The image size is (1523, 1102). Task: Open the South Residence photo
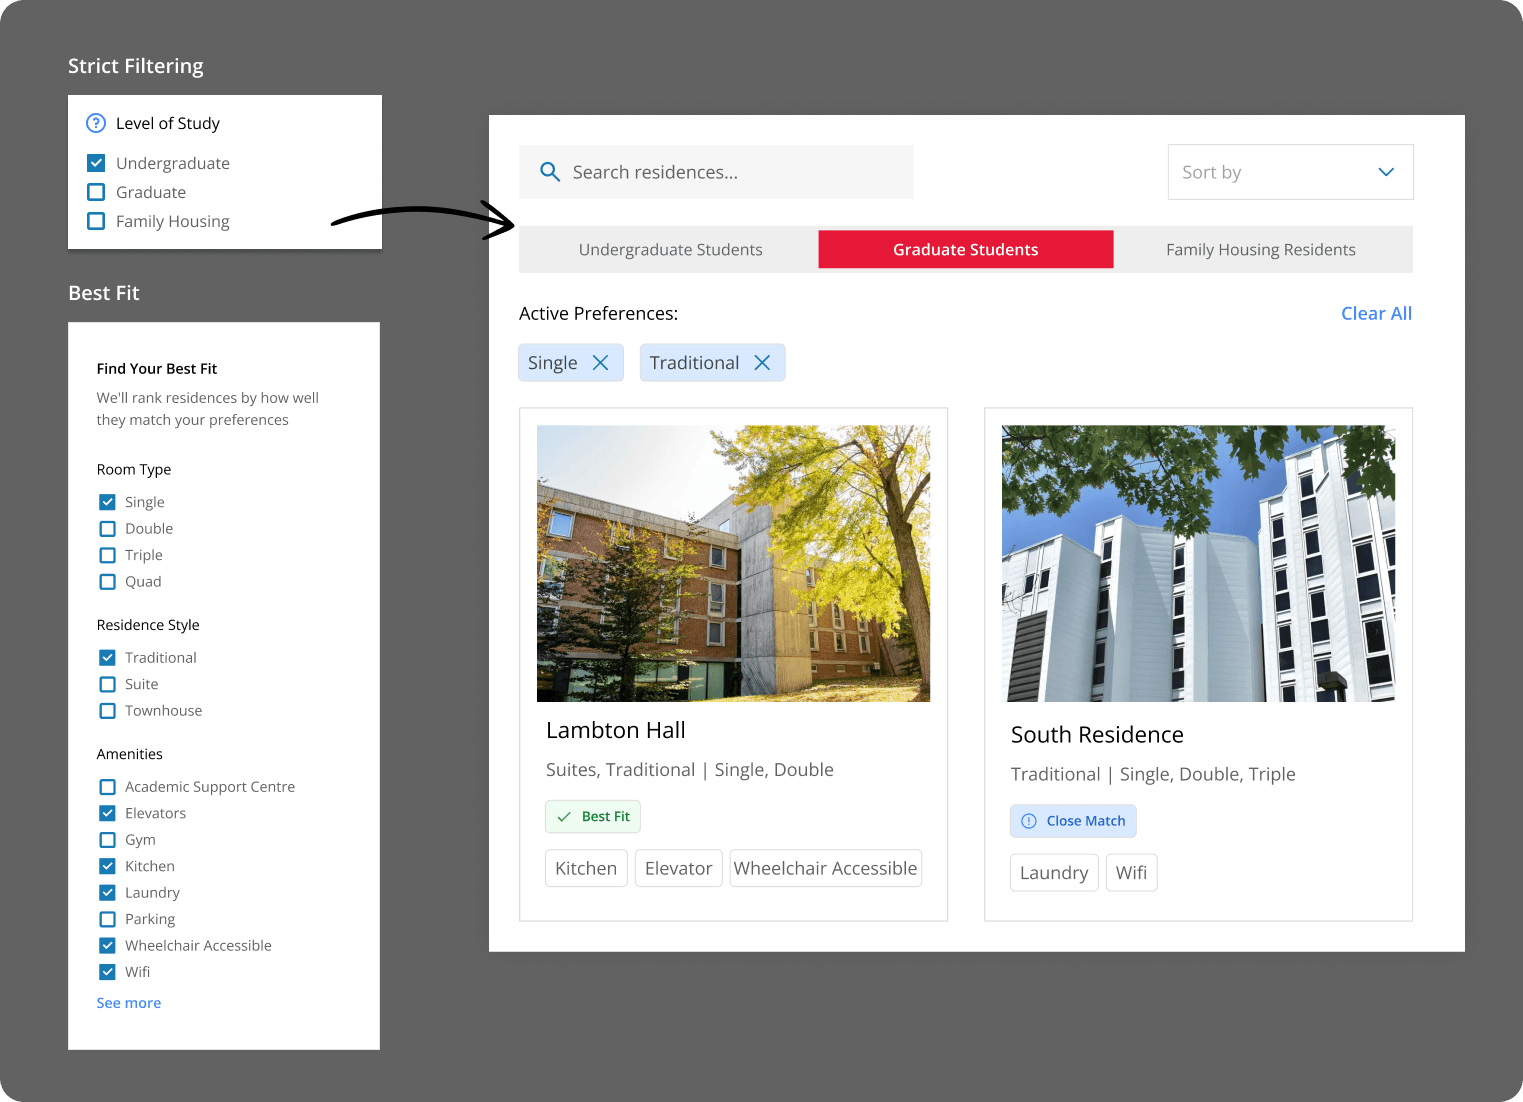[x=1198, y=564]
